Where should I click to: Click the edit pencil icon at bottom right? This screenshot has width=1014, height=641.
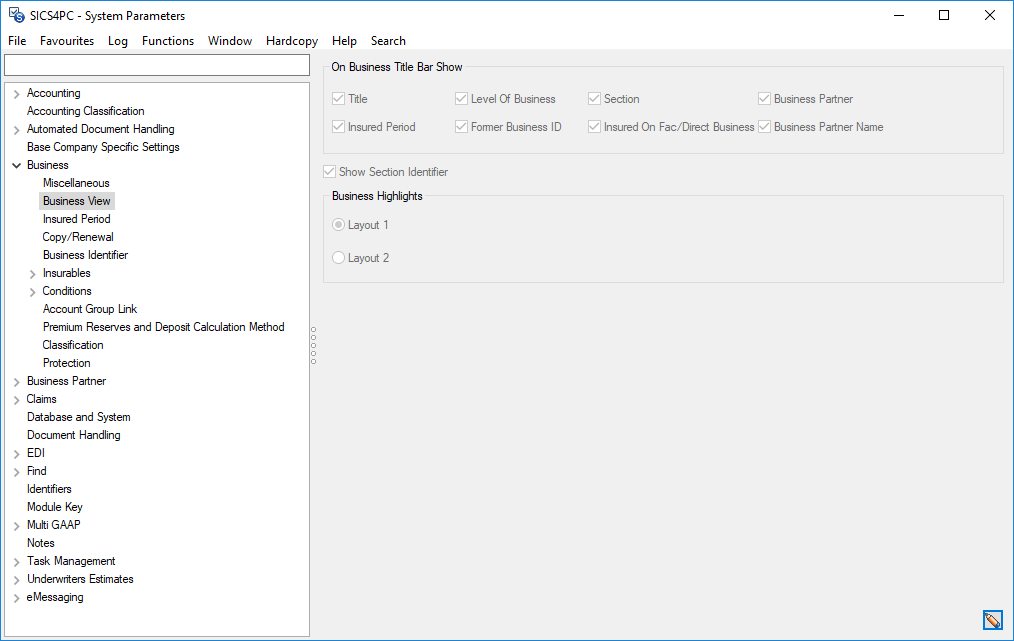(x=992, y=620)
